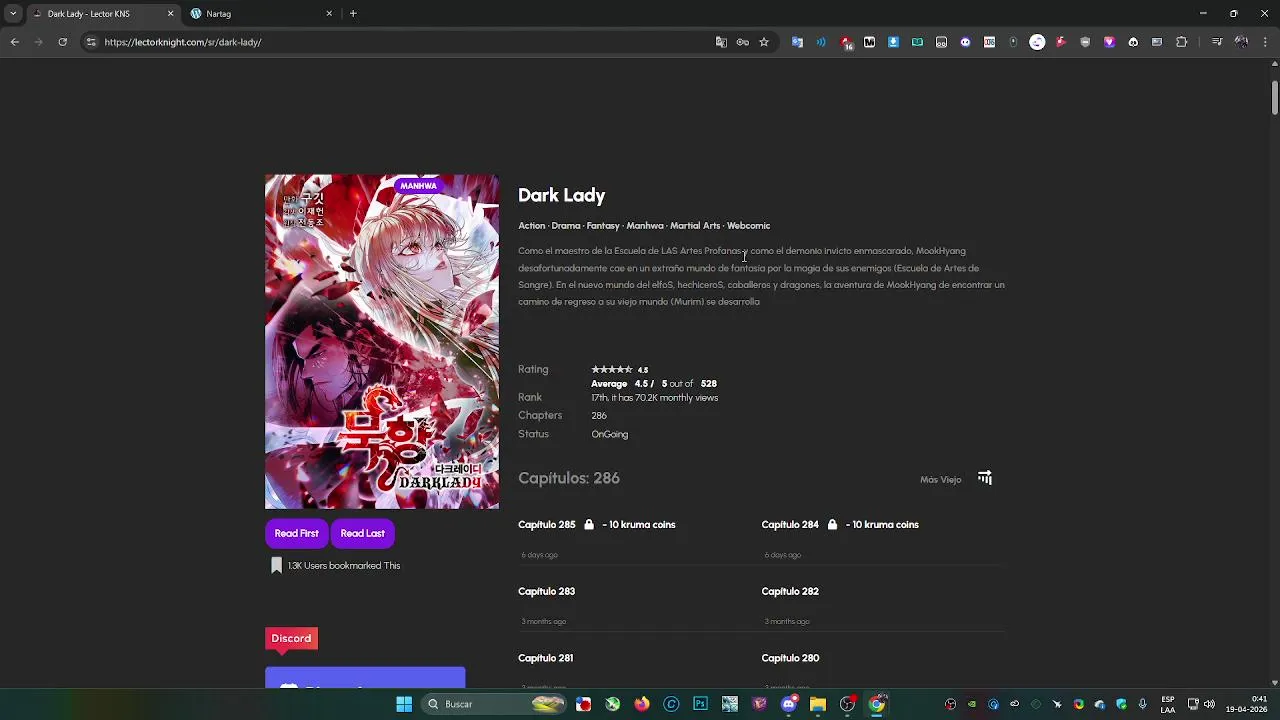This screenshot has width=1280, height=720.
Task: Click the lock icon on Capítulo 285
Action: pos(589,524)
